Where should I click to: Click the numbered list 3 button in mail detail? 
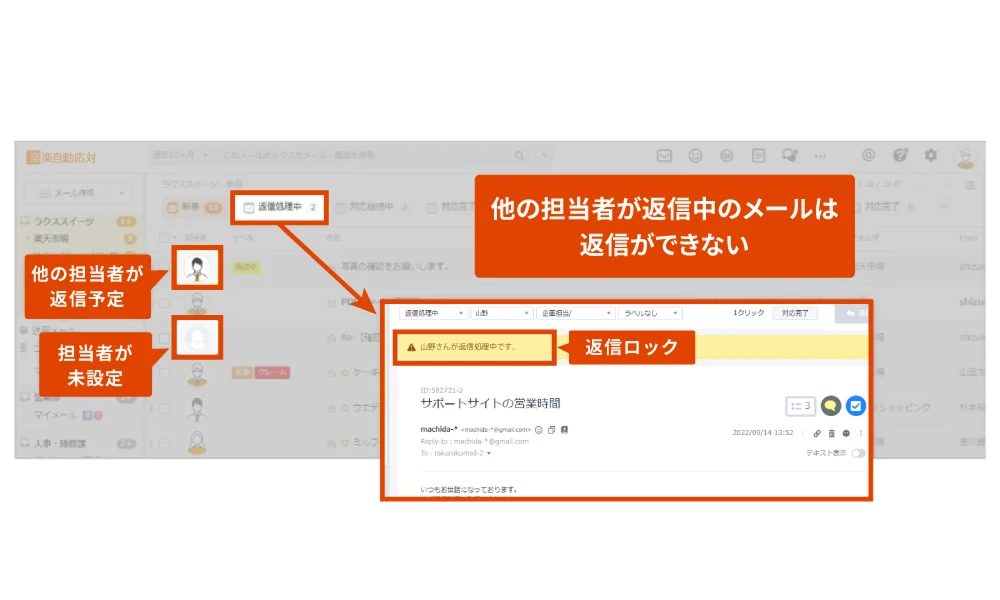pyautogui.click(x=800, y=406)
